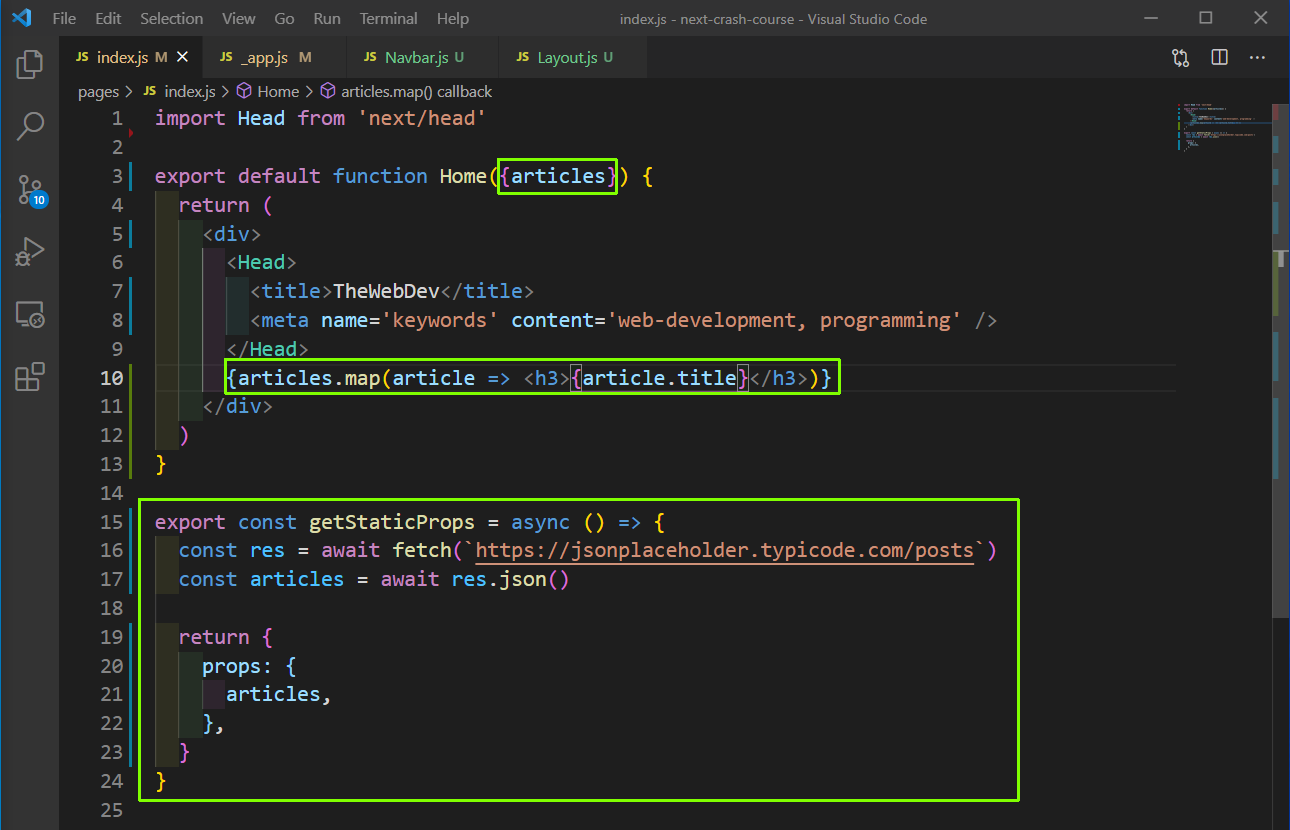Click the 'next/head' import string

(422, 118)
